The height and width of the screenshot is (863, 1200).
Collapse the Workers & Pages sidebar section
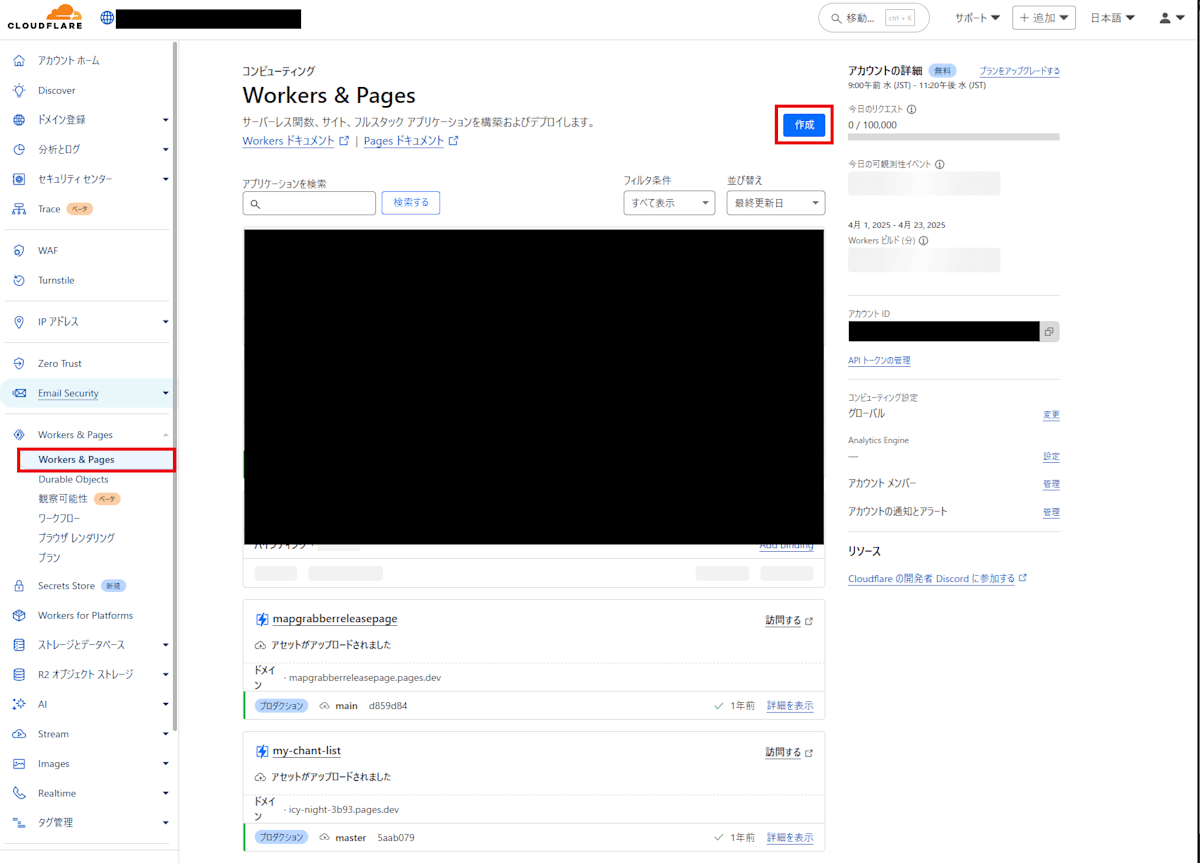pos(166,435)
